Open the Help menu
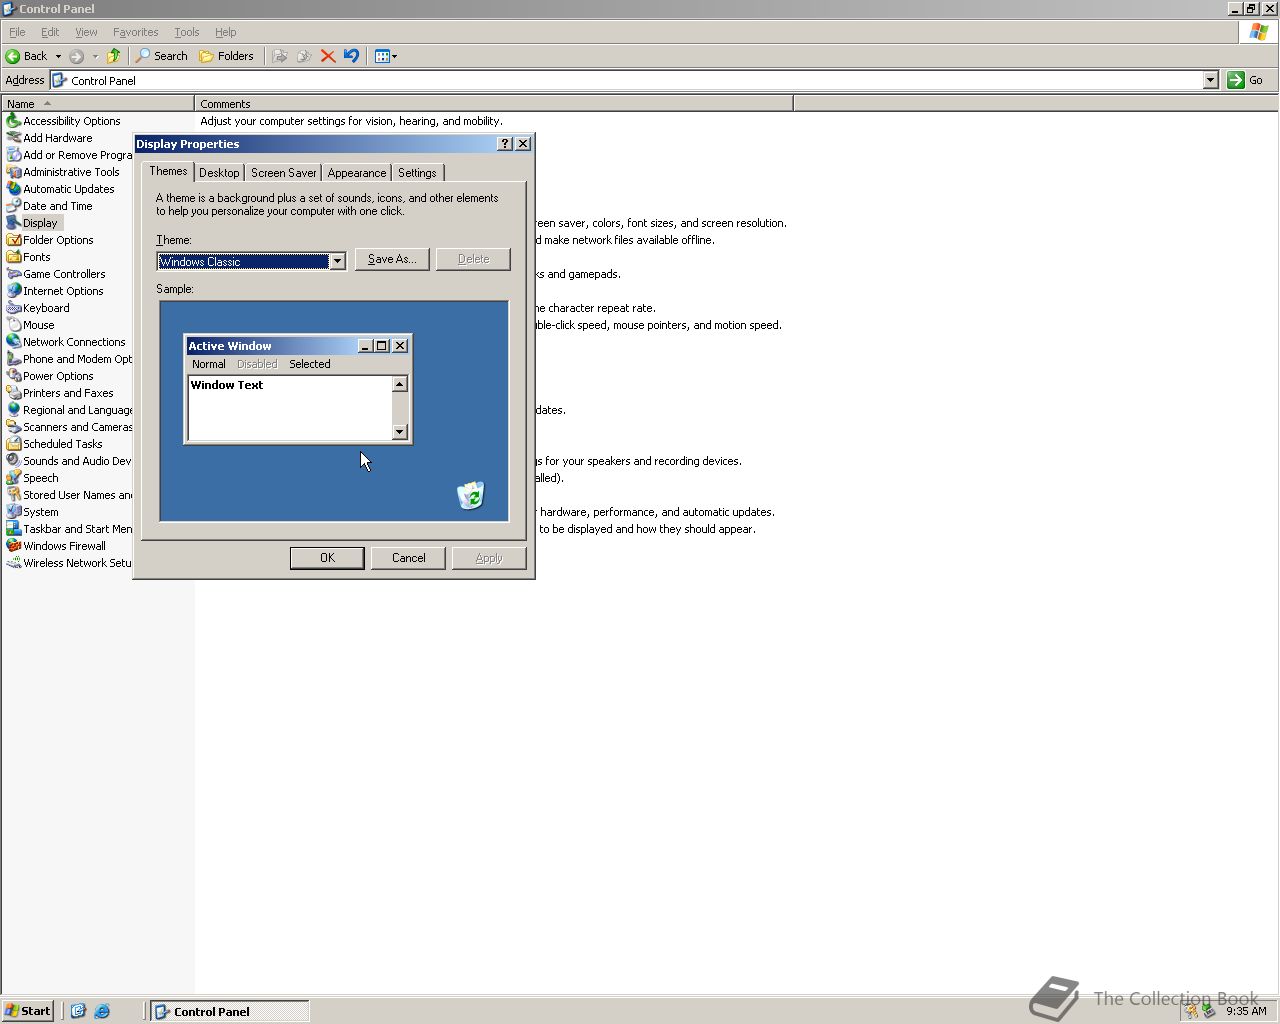The image size is (1280, 1024). [x=226, y=32]
